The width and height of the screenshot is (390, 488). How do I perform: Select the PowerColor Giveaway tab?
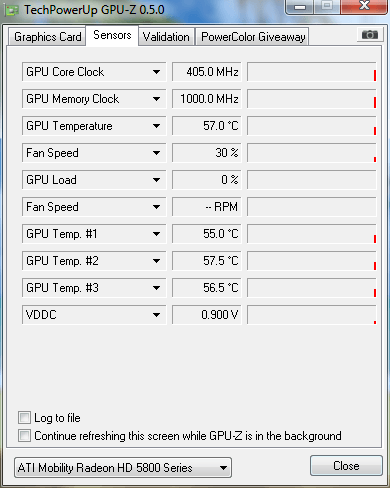pos(253,37)
